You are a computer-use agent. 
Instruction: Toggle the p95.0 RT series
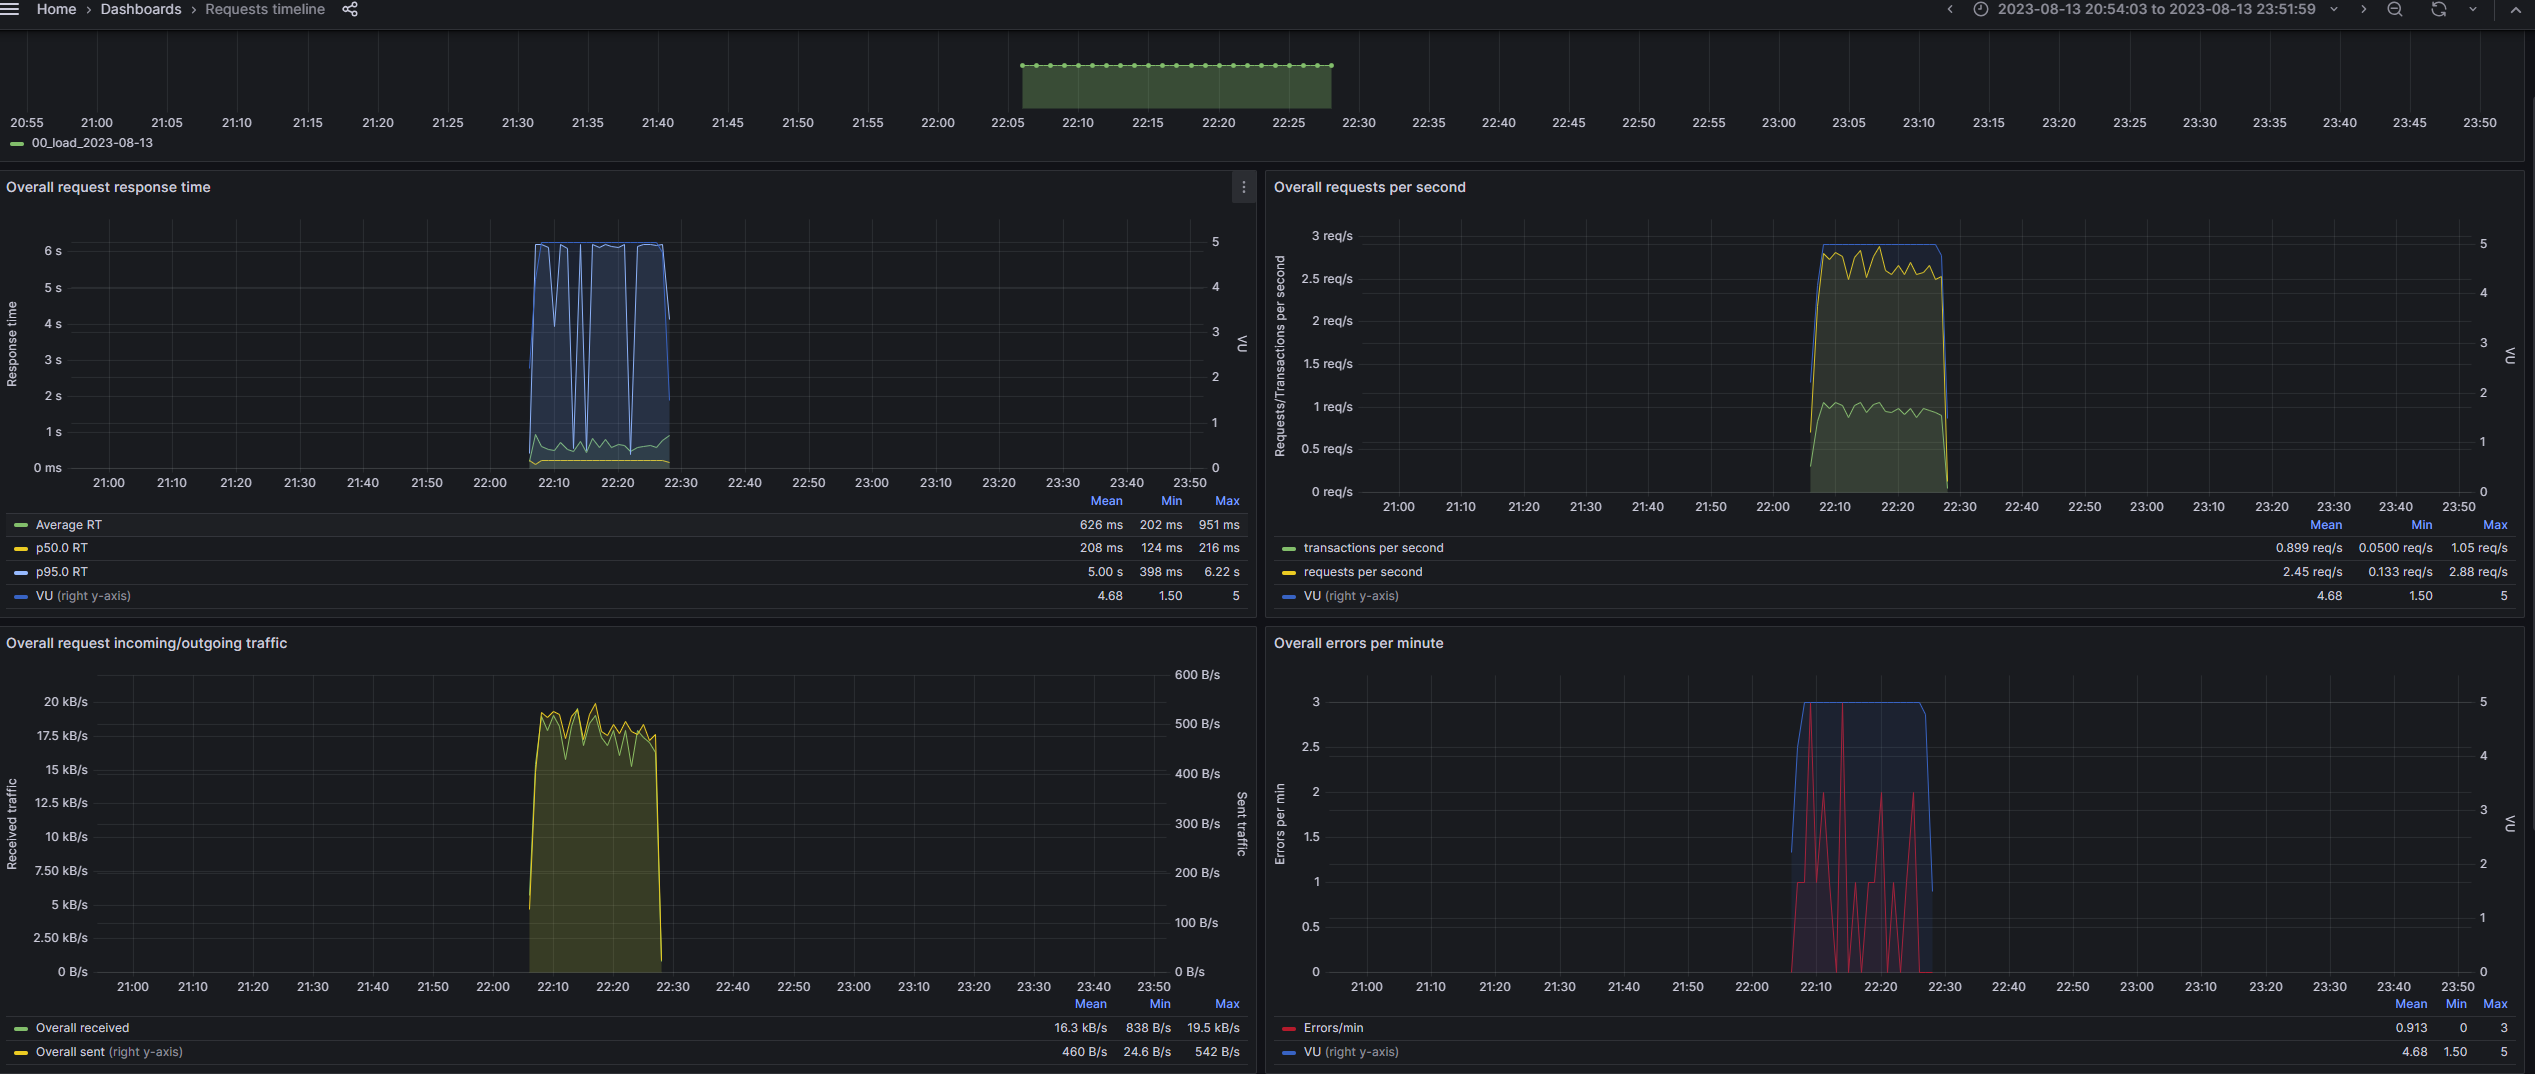[x=61, y=572]
